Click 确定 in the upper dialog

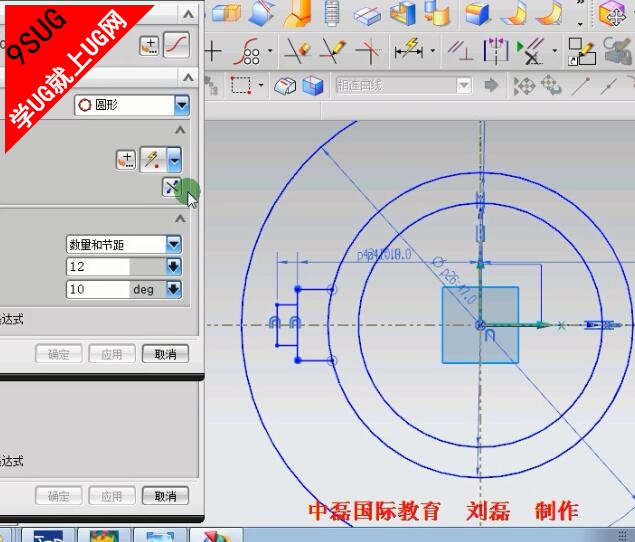point(59,354)
